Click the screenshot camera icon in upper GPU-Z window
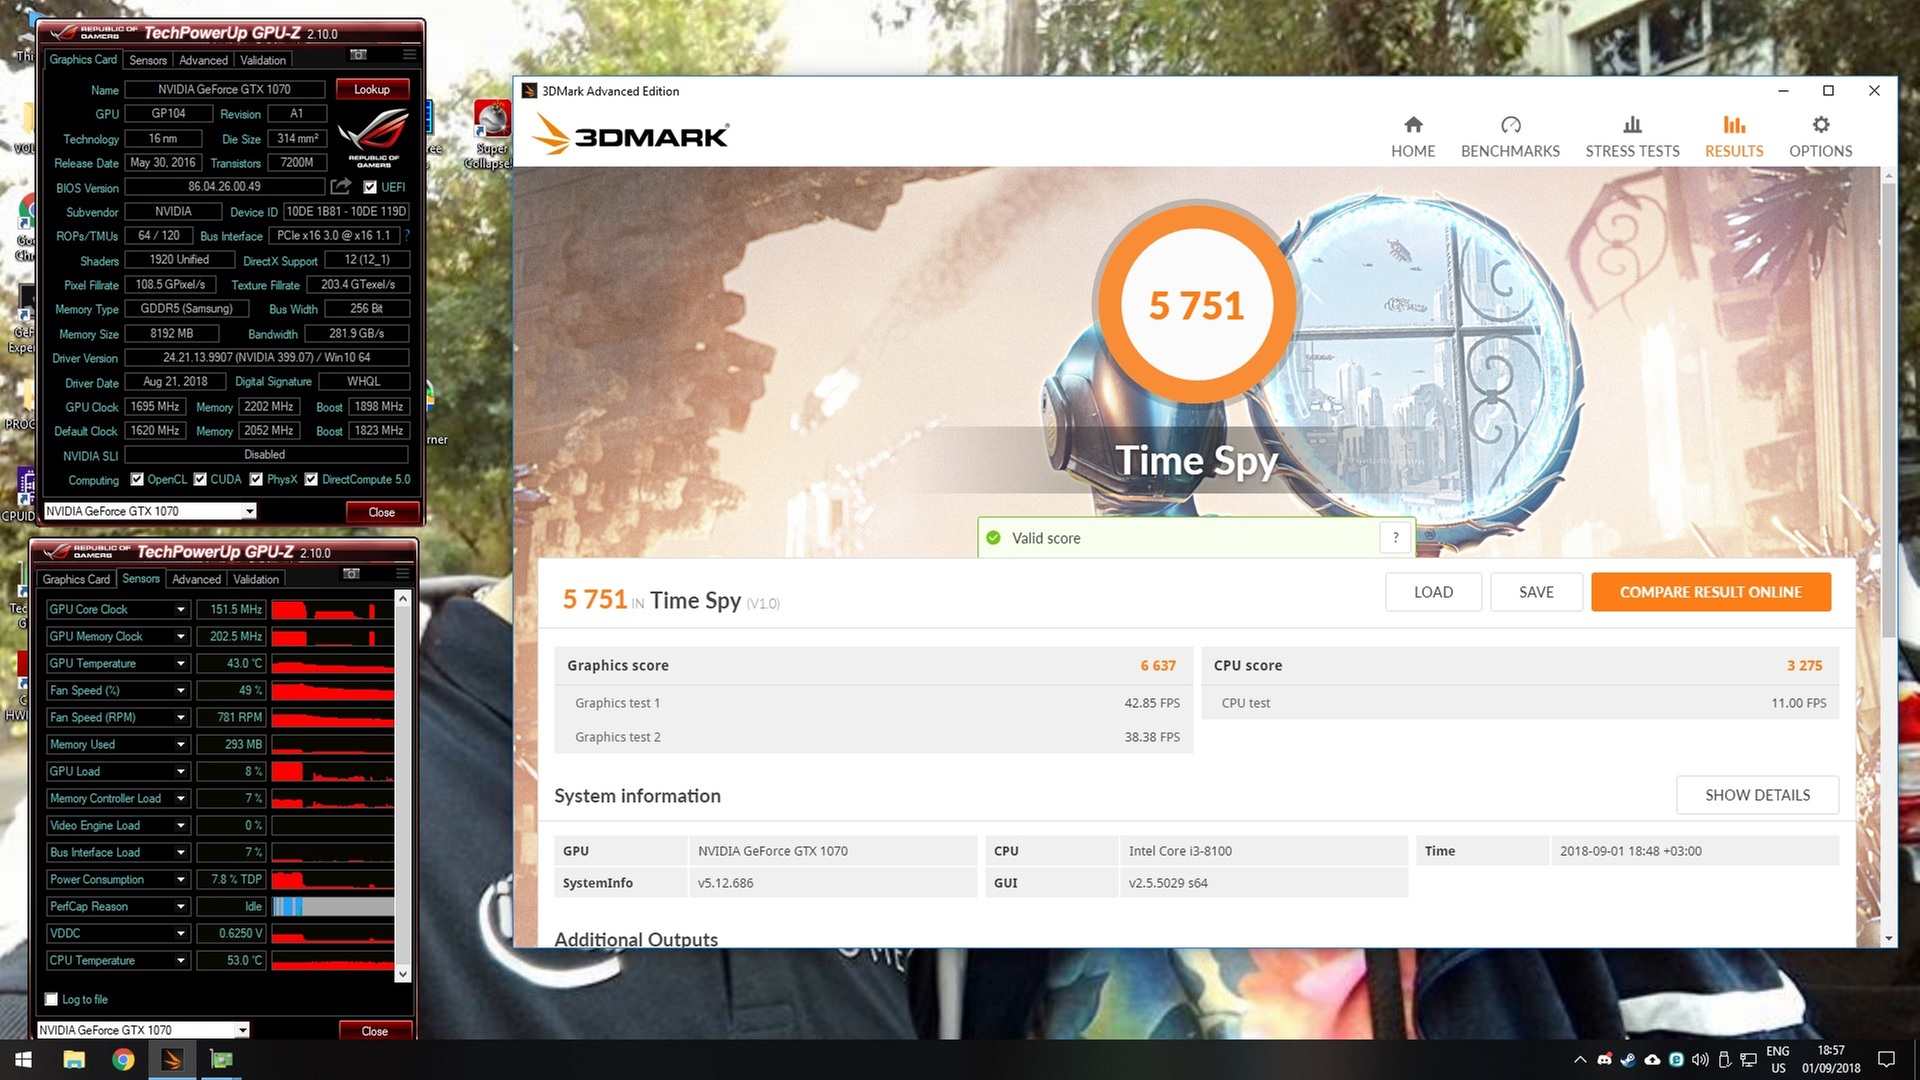The width and height of the screenshot is (1920, 1080). (x=358, y=54)
